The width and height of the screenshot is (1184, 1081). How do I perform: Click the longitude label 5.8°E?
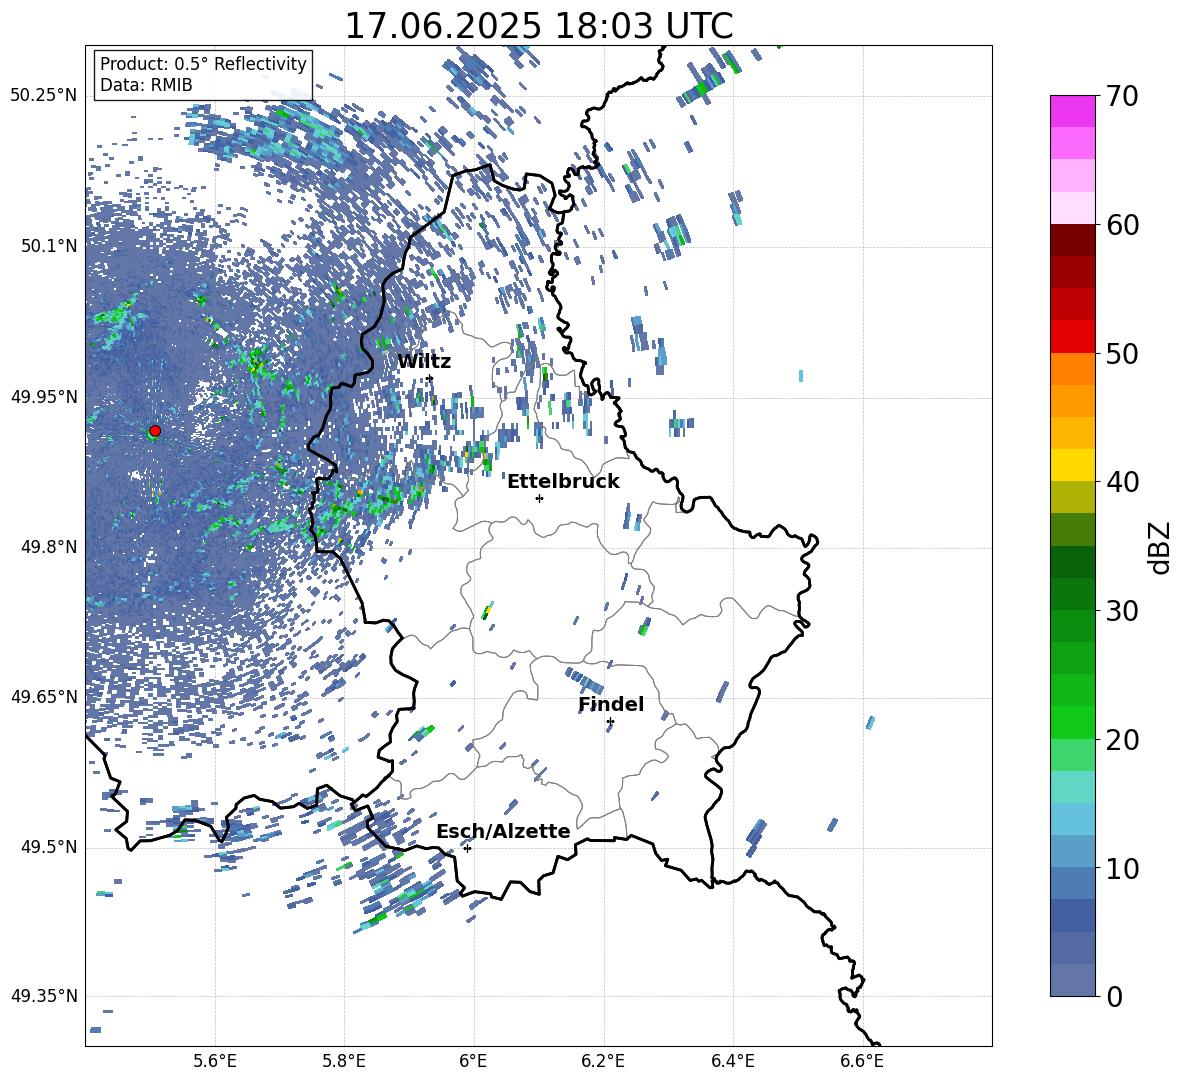(x=344, y=1061)
